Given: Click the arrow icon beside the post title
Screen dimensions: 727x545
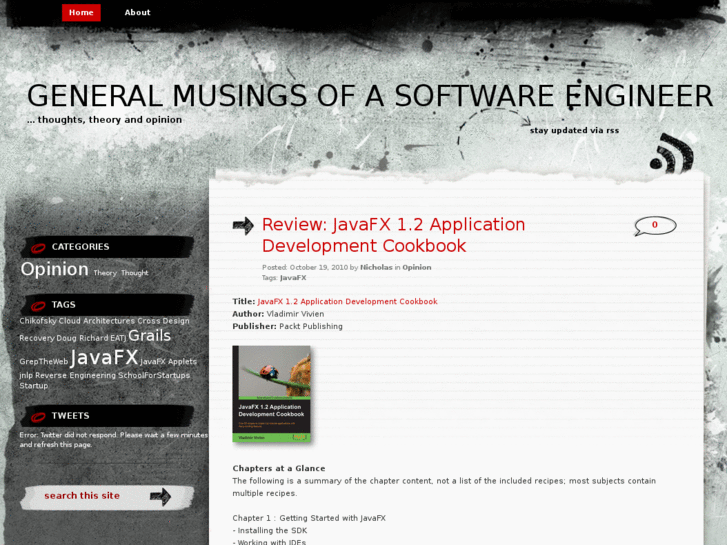Looking at the screenshot, I should click(x=243, y=226).
